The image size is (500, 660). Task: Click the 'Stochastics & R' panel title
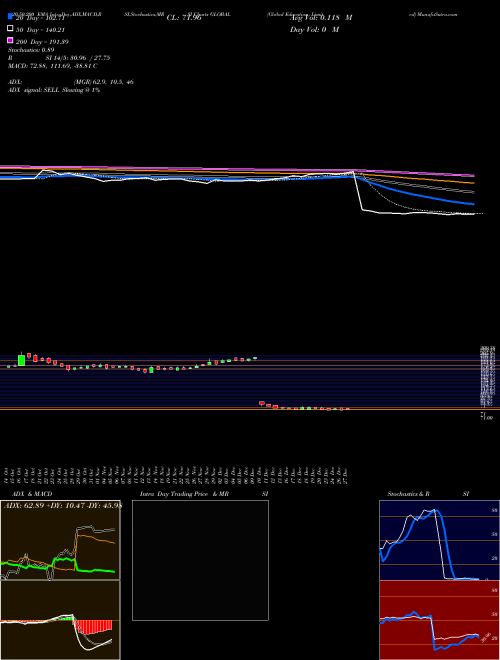[408, 494]
